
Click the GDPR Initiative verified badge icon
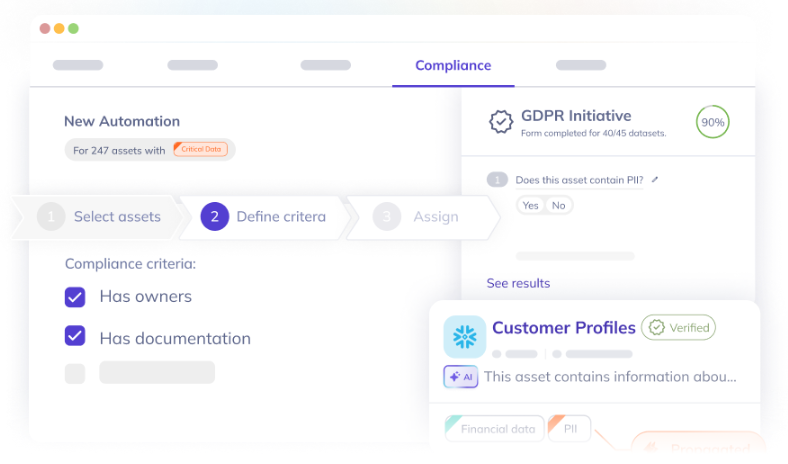tap(501, 122)
